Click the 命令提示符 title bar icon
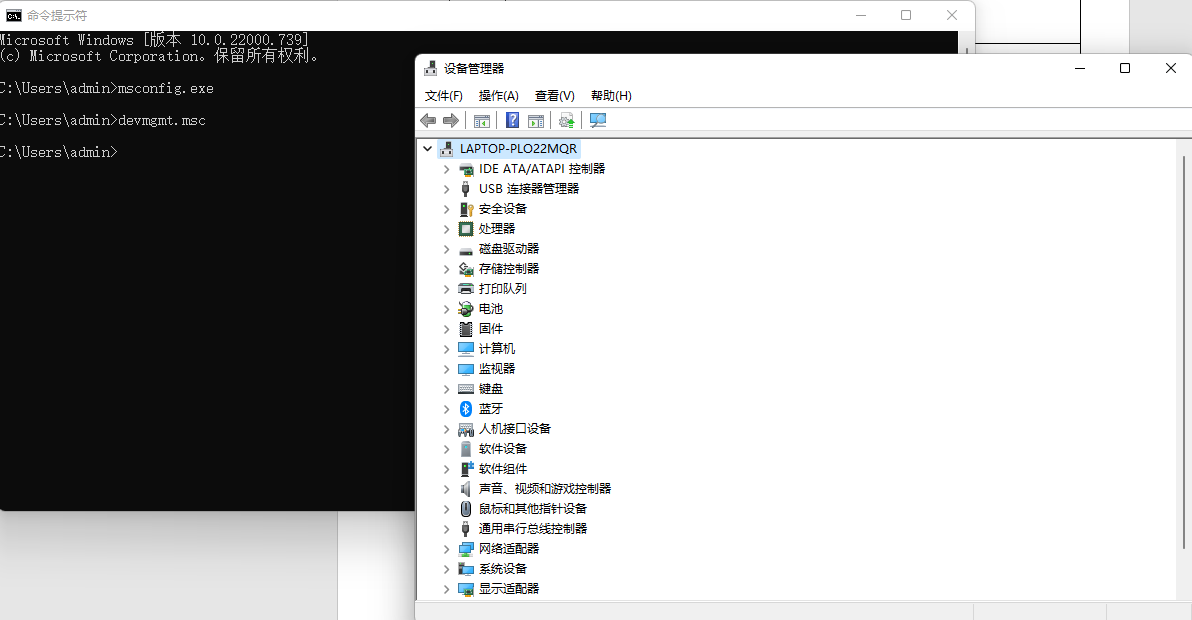The width and height of the screenshot is (1192, 620). [14, 15]
